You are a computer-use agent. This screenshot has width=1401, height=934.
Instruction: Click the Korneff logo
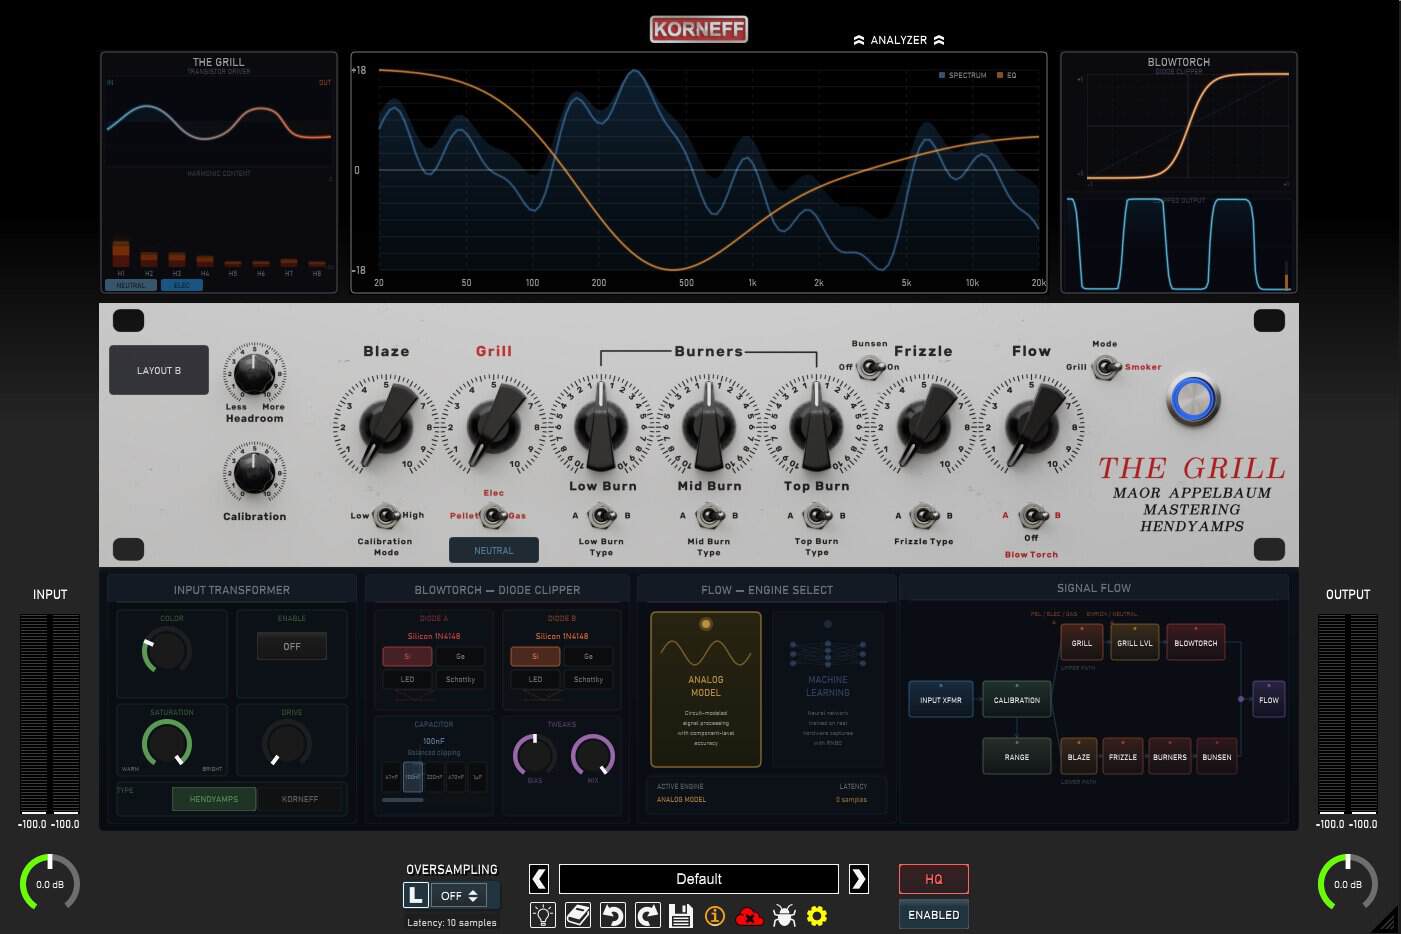699,29
